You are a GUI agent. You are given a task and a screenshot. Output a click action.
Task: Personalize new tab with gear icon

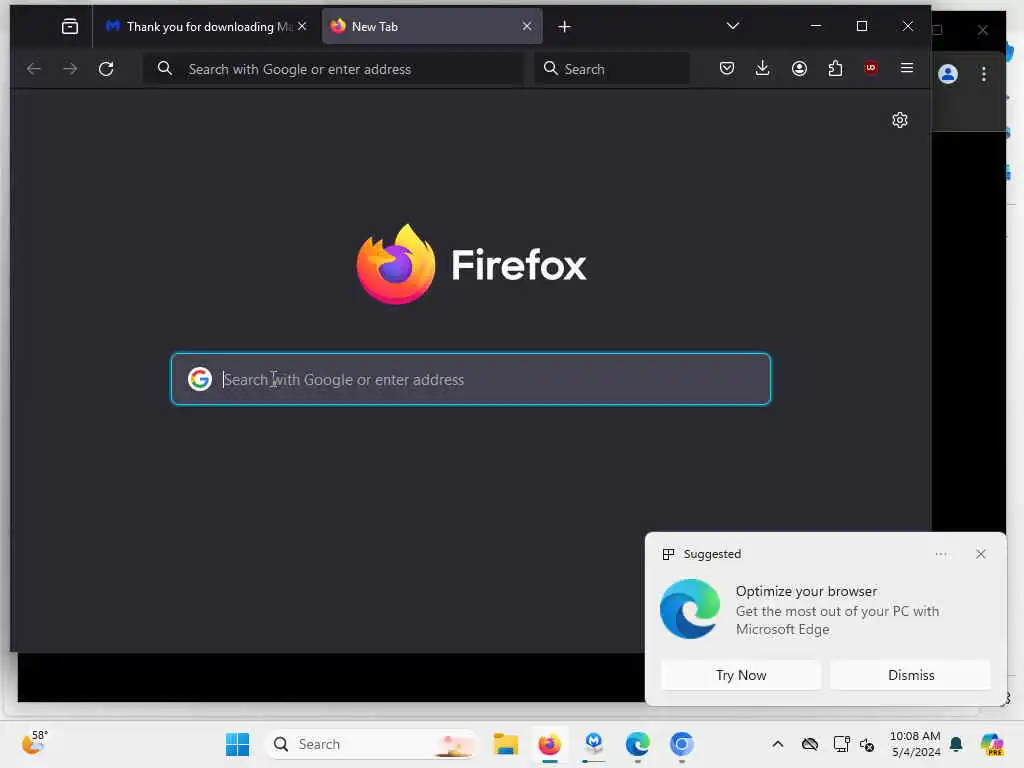[899, 120]
